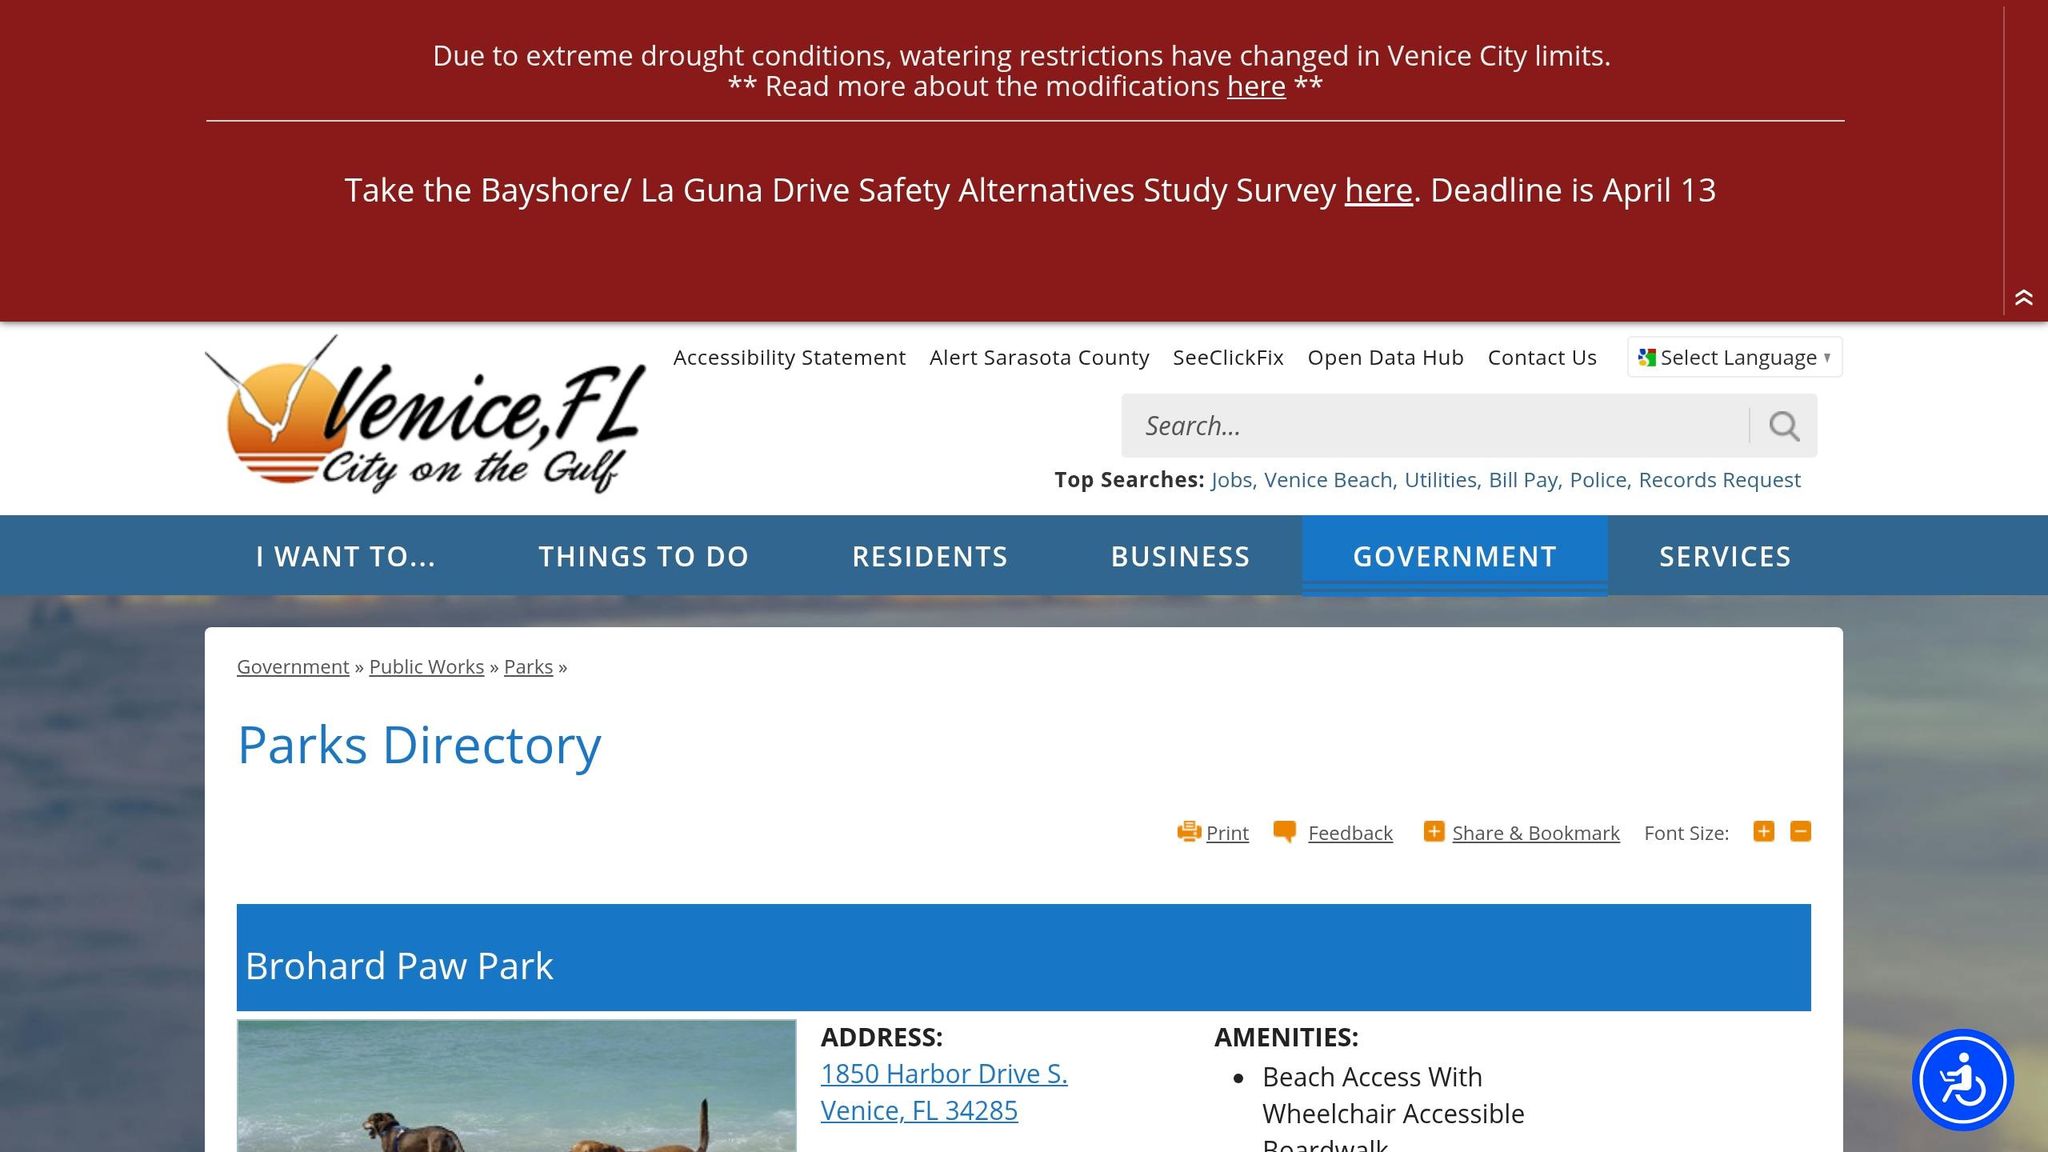Viewport: 2048px width, 1152px height.
Task: Click the Venice Beach top search link
Action: click(x=1327, y=480)
